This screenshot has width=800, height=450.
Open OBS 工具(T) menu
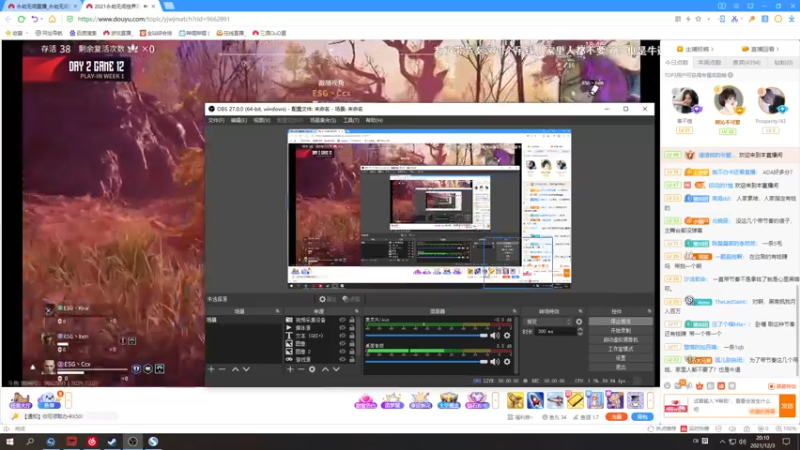(x=351, y=120)
